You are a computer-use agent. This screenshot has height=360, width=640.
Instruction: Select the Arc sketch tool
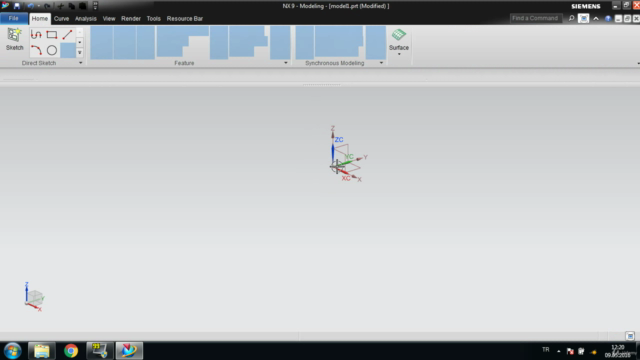pyautogui.click(x=36, y=50)
